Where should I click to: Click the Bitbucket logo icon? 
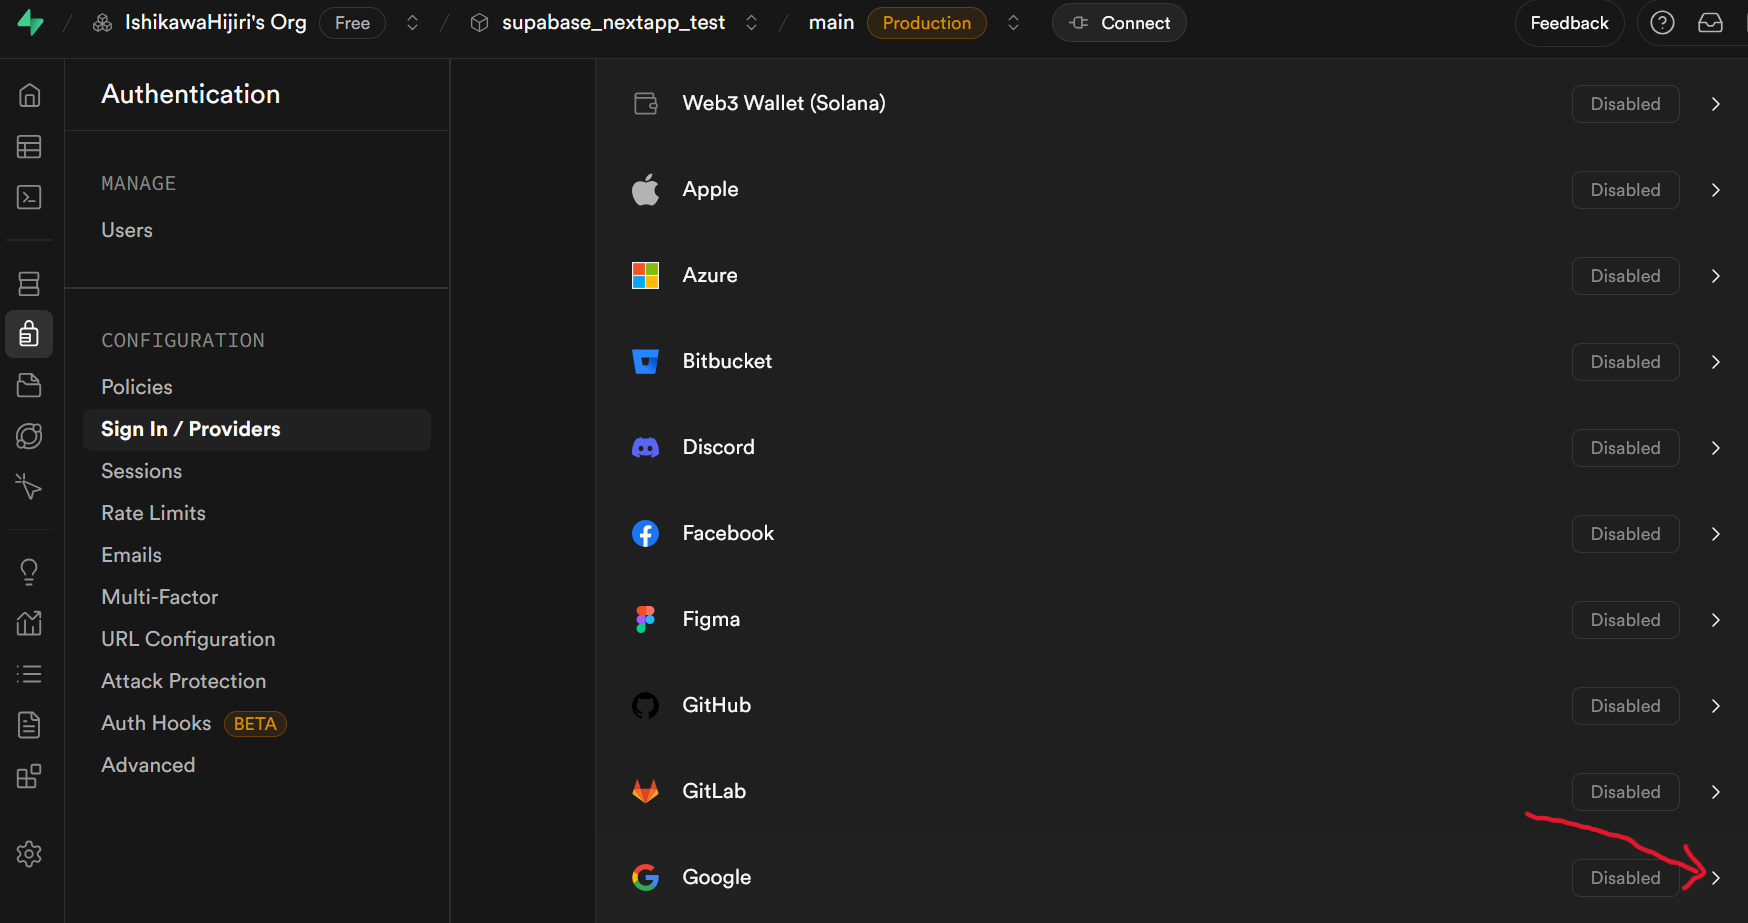tap(646, 362)
